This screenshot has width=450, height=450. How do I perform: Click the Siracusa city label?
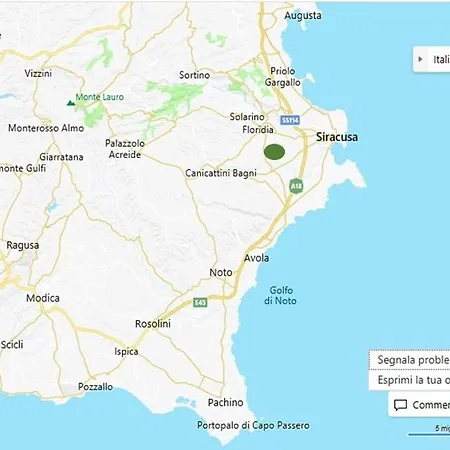point(337,137)
